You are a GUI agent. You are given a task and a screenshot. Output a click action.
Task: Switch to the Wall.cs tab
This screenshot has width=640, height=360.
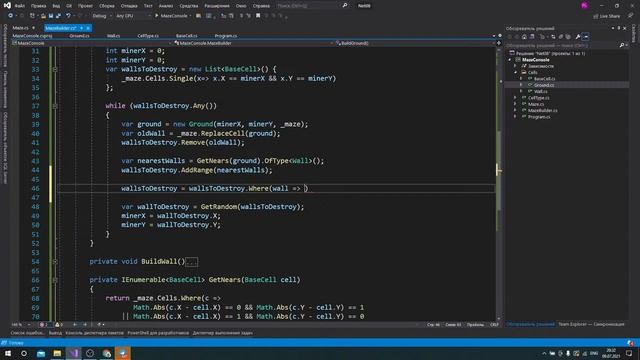pyautogui.click(x=113, y=36)
